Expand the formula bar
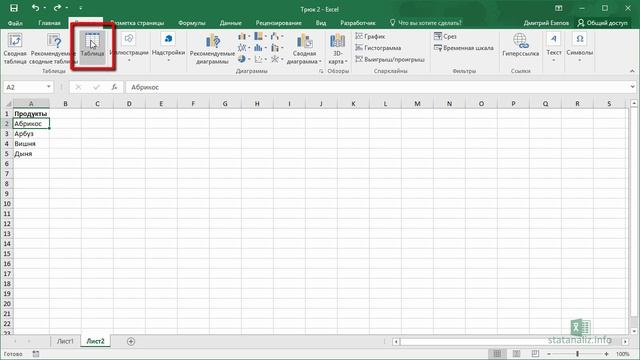Screen dimensions: 640x360 [x=632, y=87]
